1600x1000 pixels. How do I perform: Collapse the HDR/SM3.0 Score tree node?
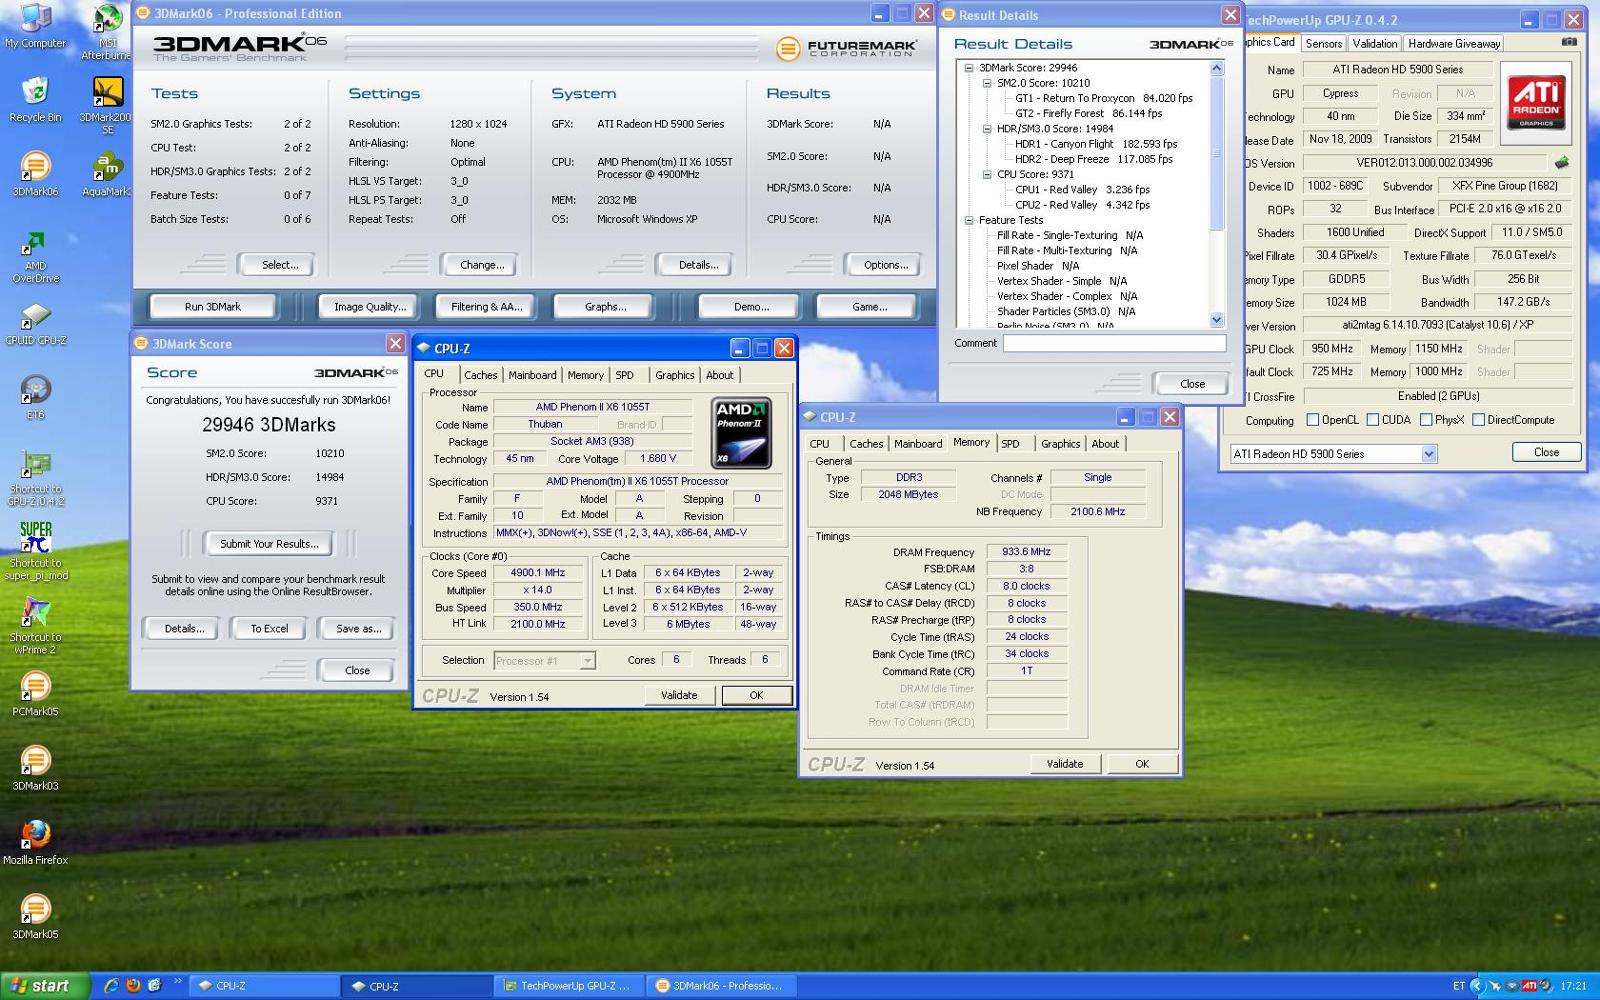pos(986,129)
